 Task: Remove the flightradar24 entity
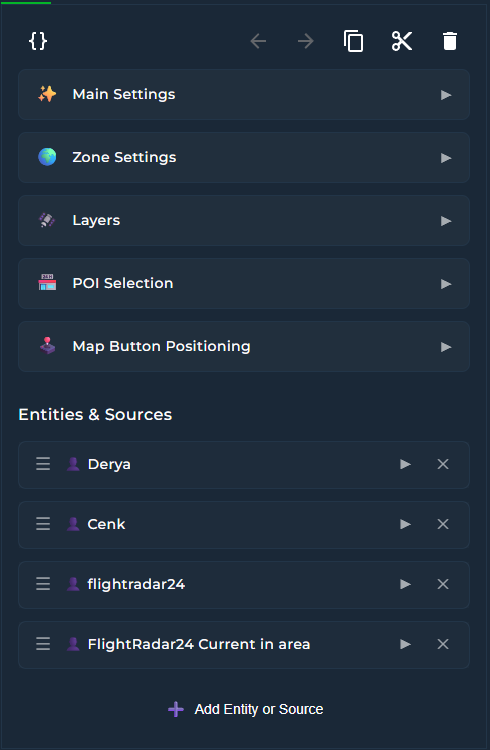click(x=443, y=584)
